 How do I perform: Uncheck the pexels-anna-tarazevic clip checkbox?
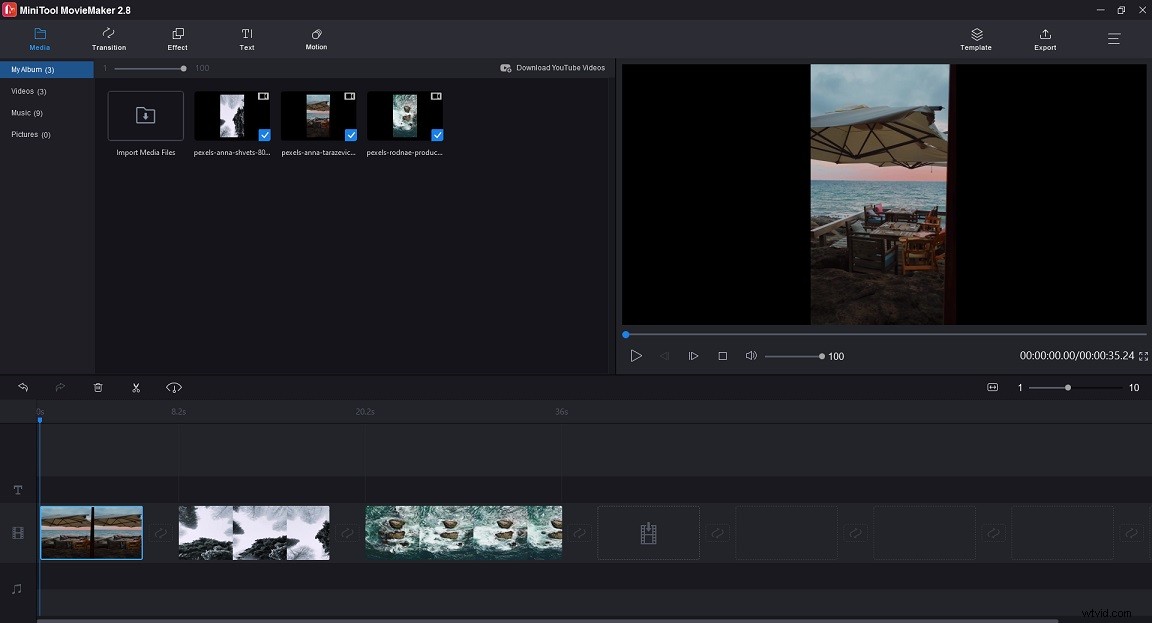click(350, 135)
